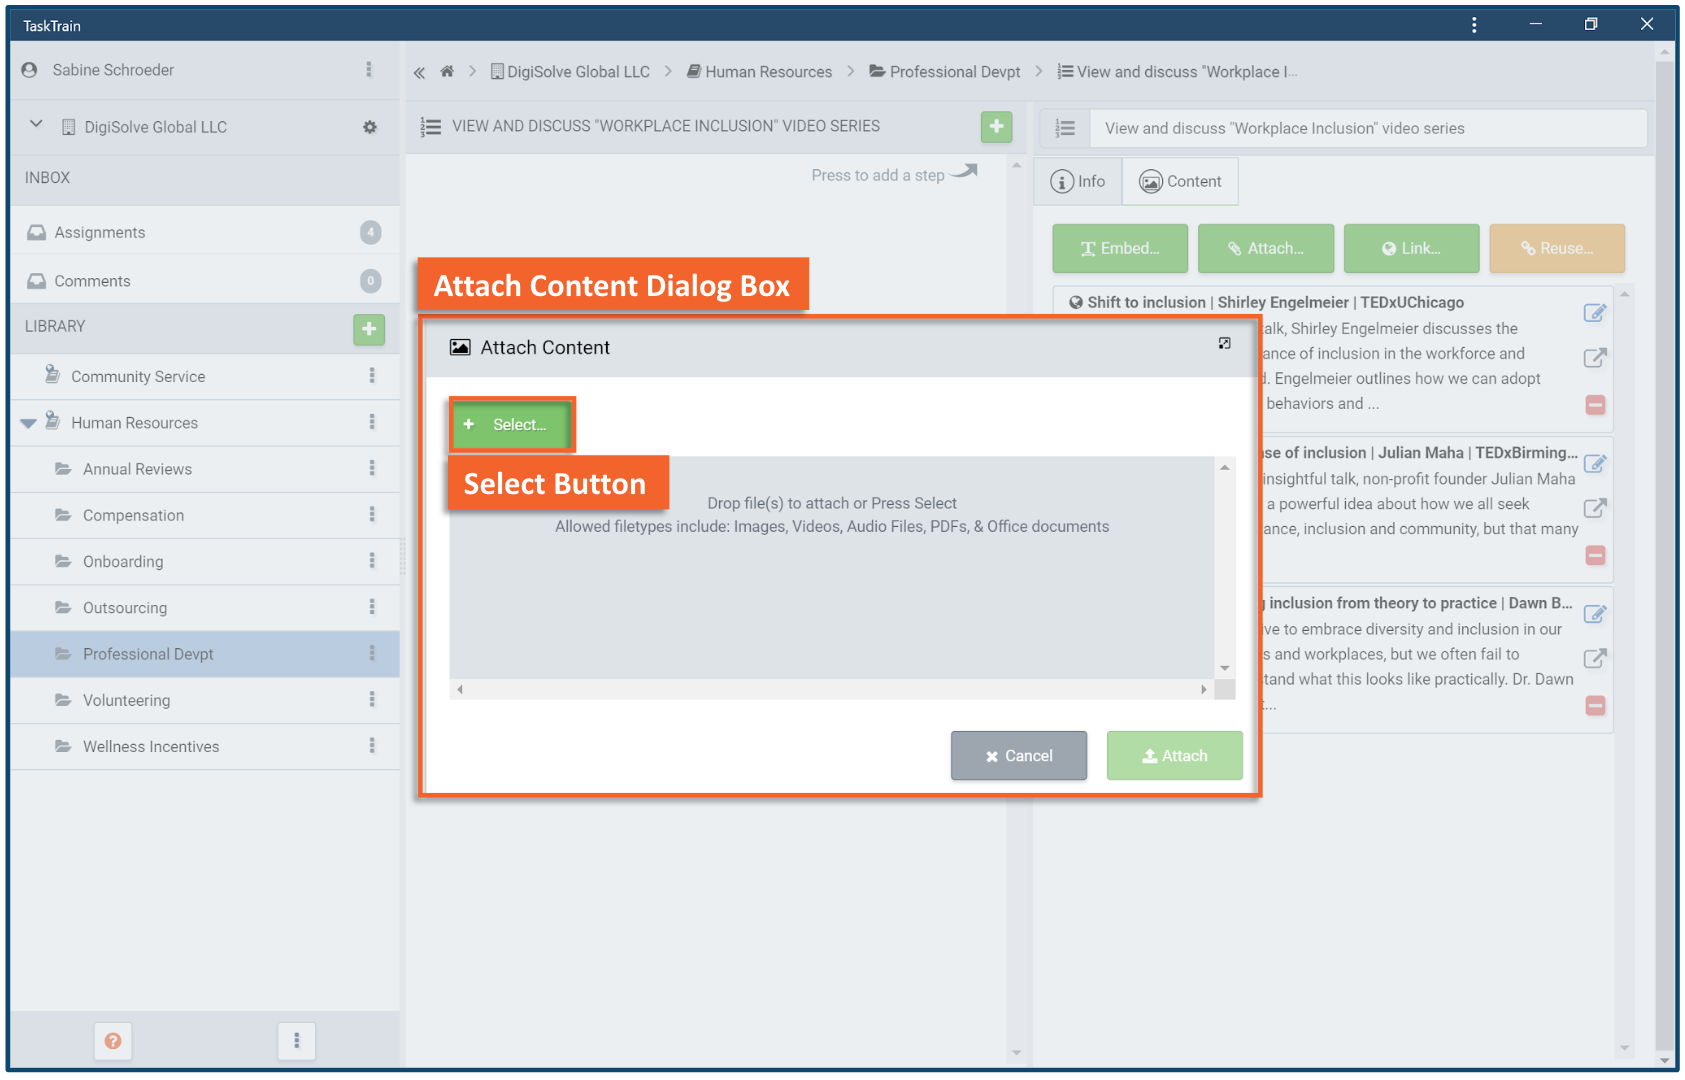The height and width of the screenshot is (1080, 1685).
Task: Open Sabine Schroeder user options menu
Action: tap(369, 70)
